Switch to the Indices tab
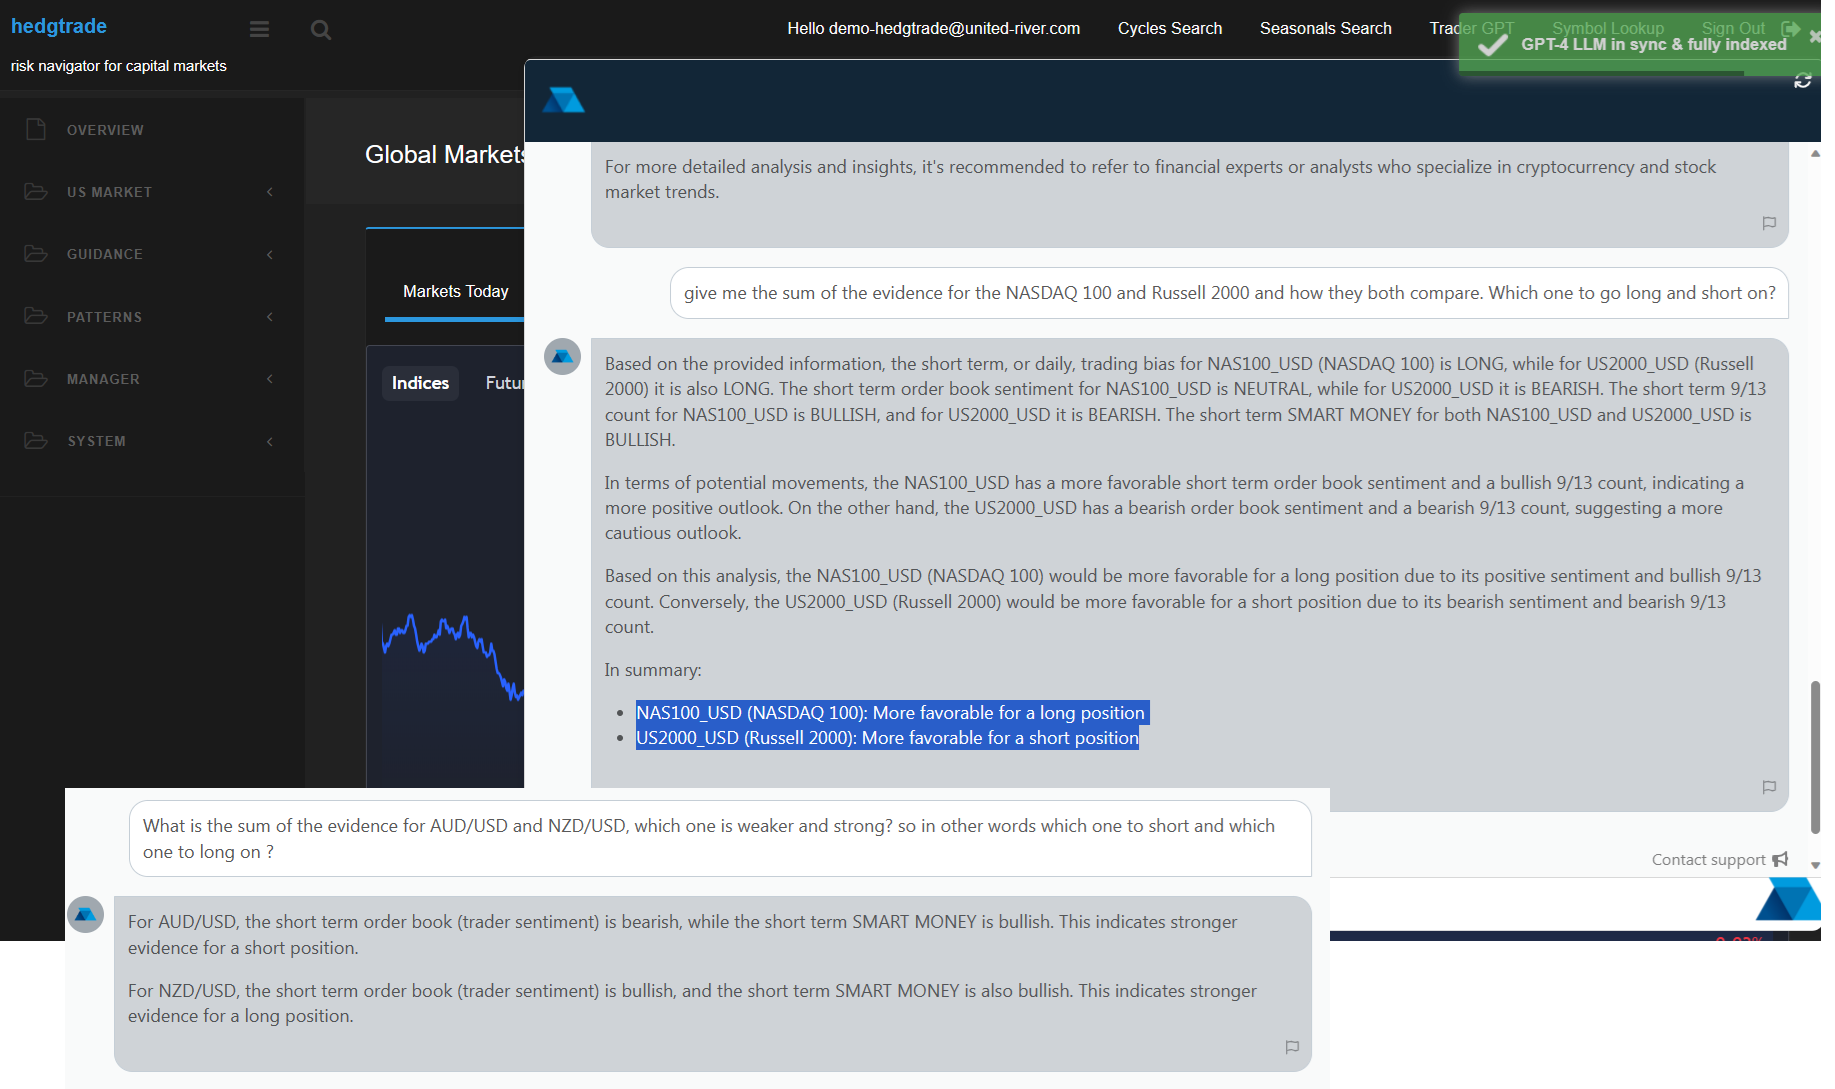This screenshot has height=1089, width=1835. tap(420, 383)
